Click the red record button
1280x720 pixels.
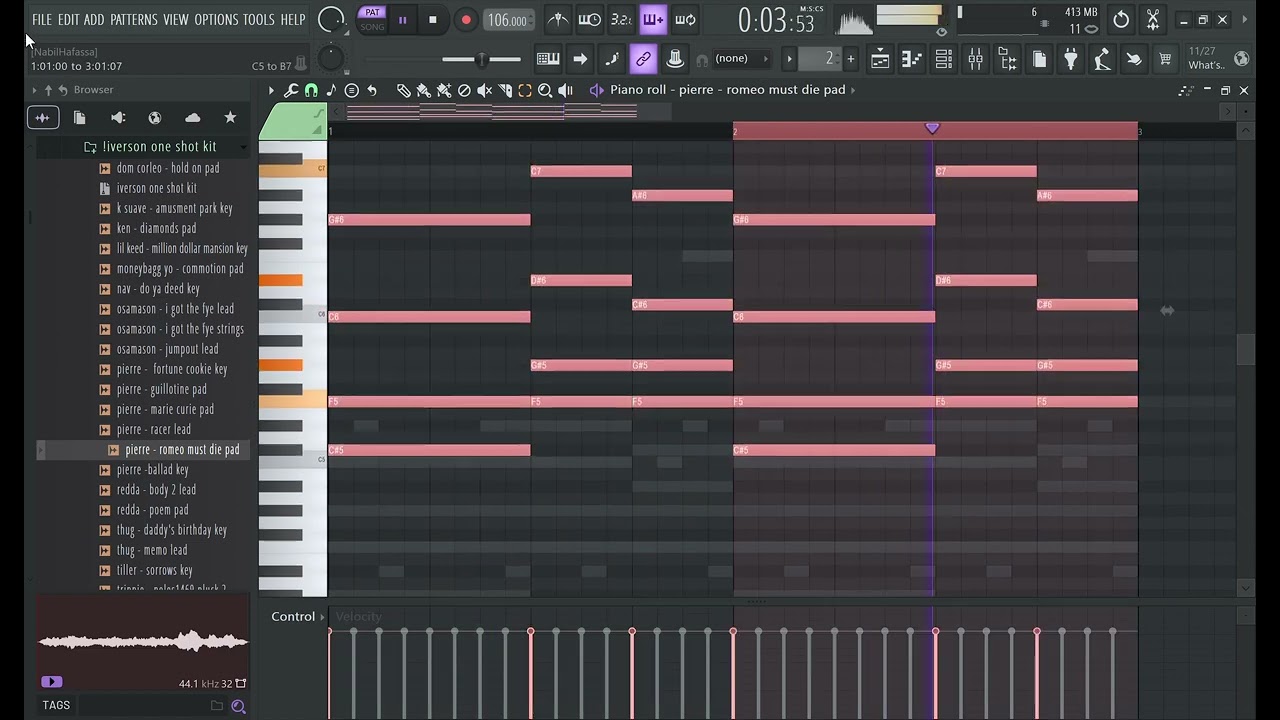465,19
